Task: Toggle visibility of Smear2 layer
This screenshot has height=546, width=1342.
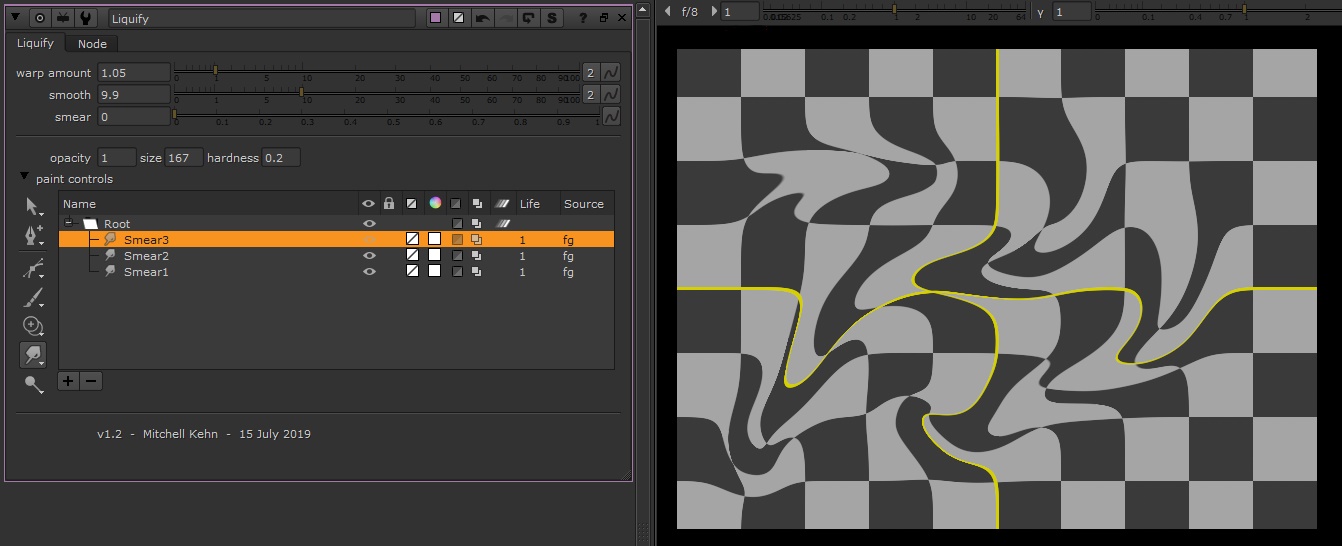Action: [x=369, y=256]
